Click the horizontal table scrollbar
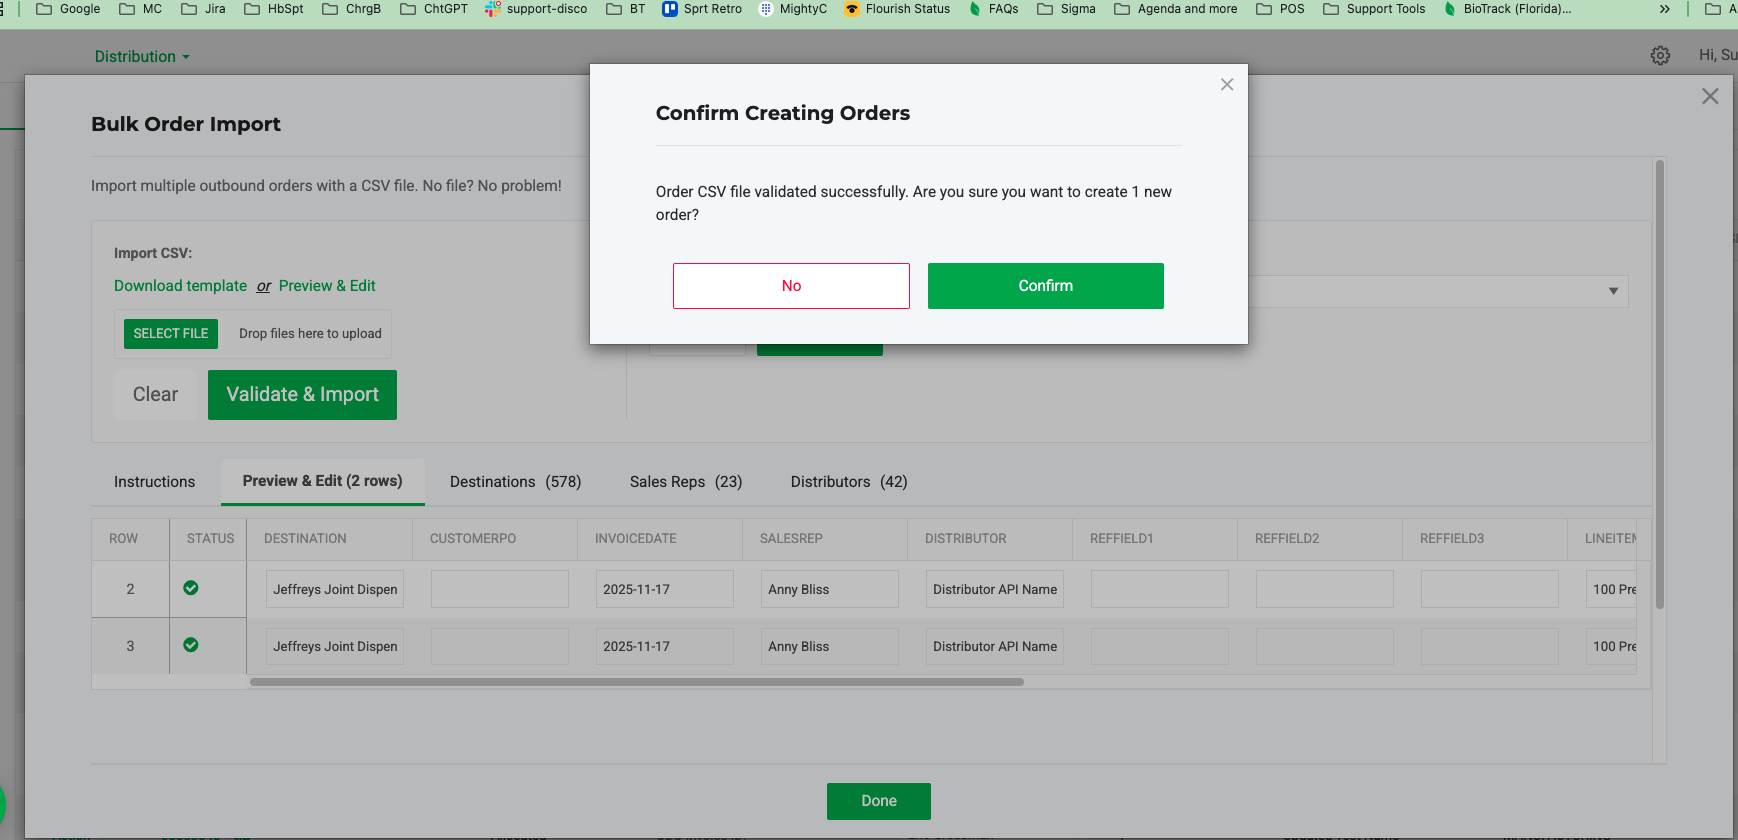Image resolution: width=1738 pixels, height=840 pixels. pyautogui.click(x=637, y=682)
